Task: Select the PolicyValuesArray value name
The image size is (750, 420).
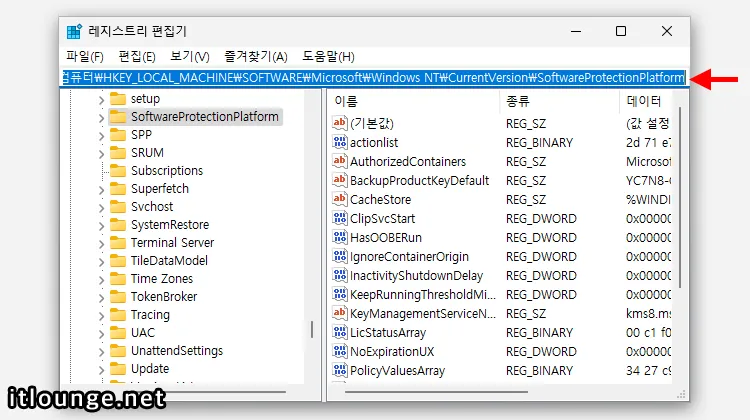Action: pyautogui.click(x=397, y=371)
